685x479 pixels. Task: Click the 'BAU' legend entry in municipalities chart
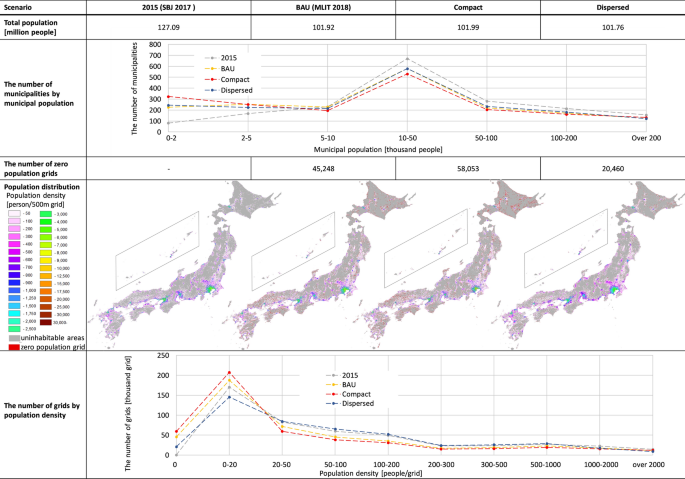click(x=221, y=69)
